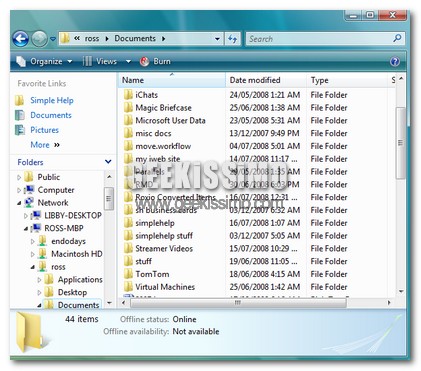
Task: Select Applications in folder tree
Action: 80,280
